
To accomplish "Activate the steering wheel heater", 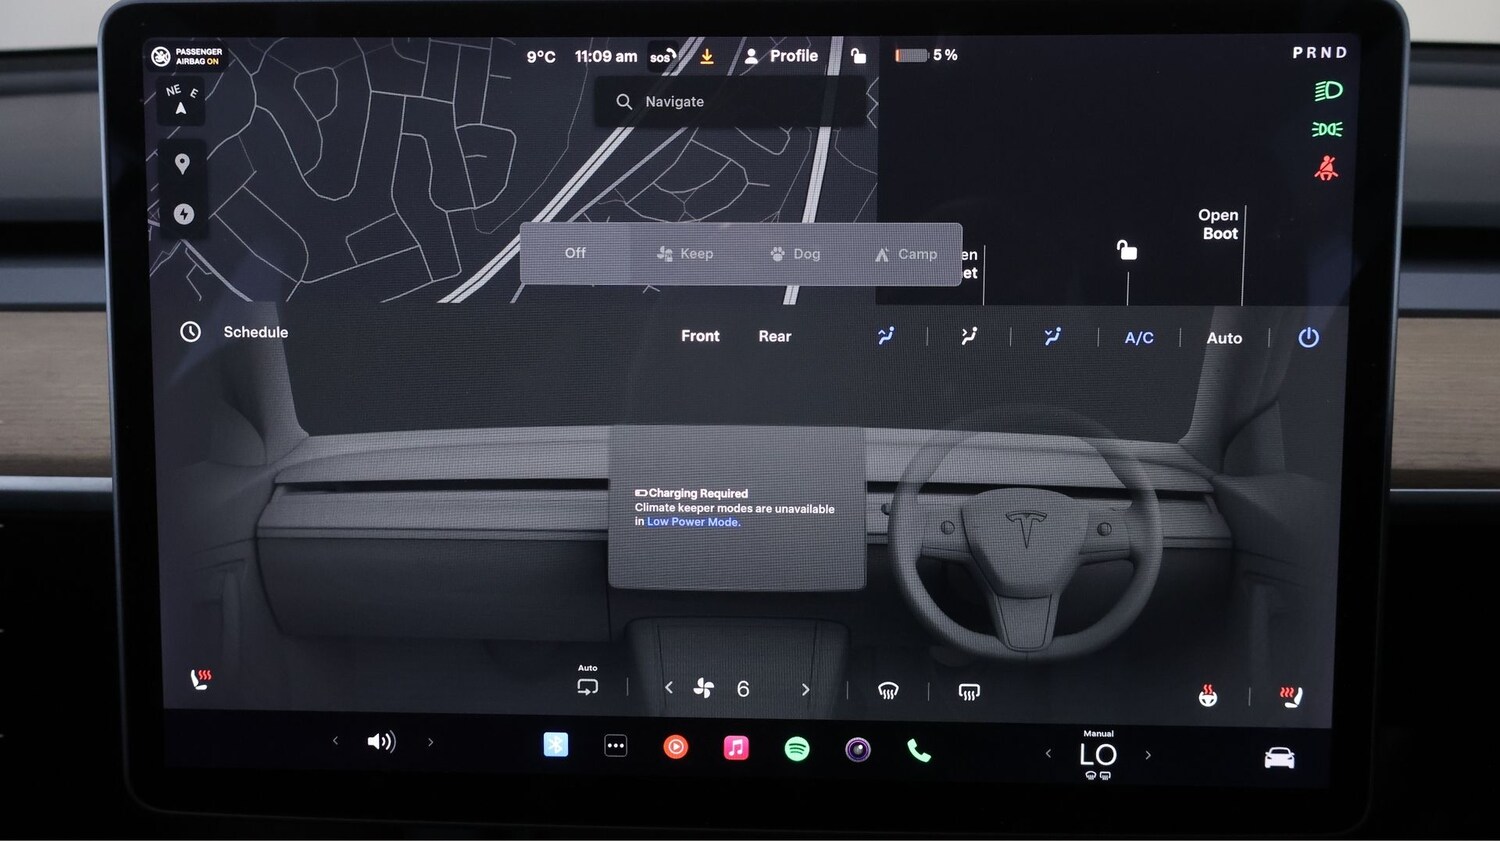I will [1208, 695].
